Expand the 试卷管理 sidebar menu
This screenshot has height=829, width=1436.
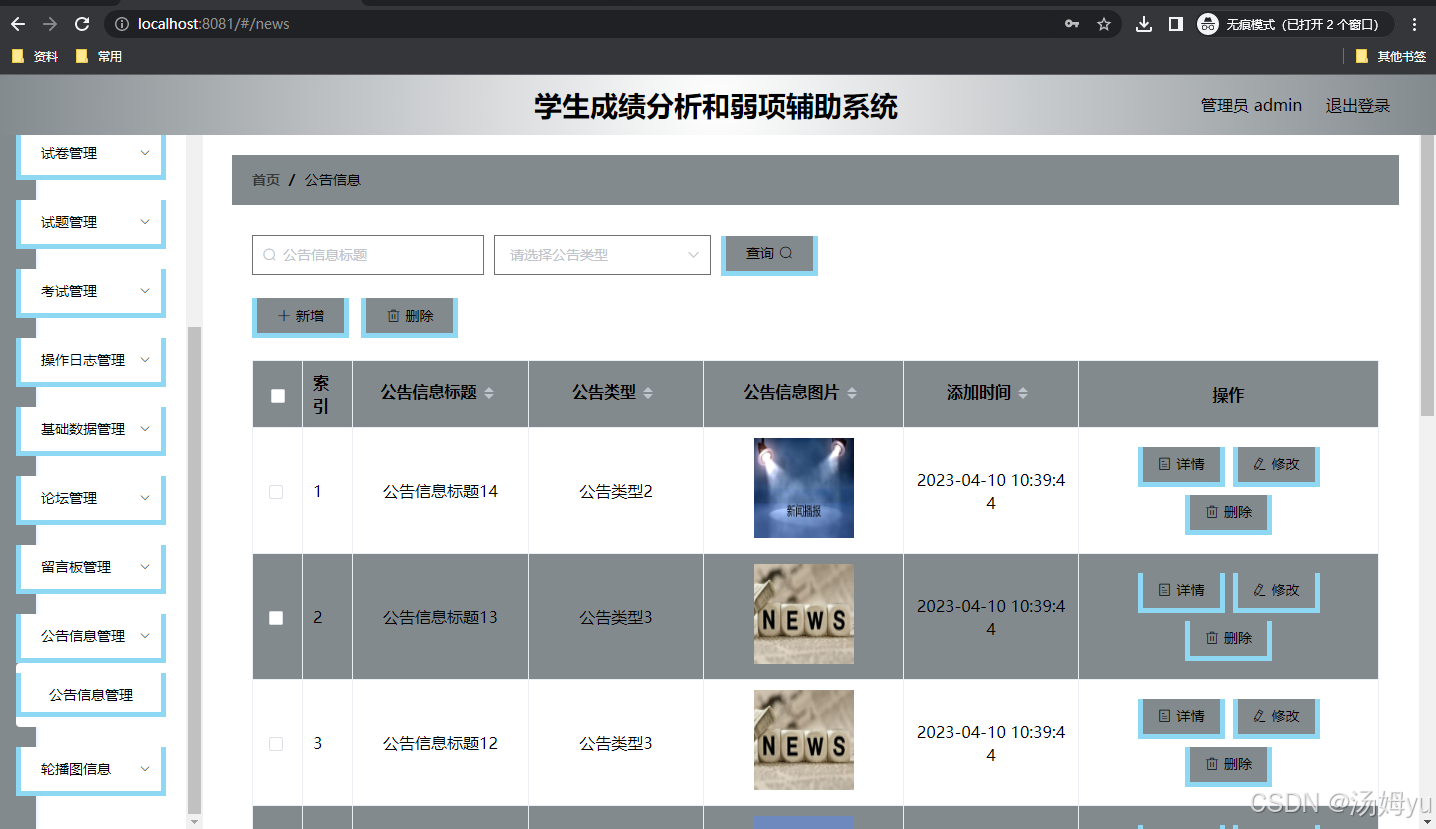(91, 154)
